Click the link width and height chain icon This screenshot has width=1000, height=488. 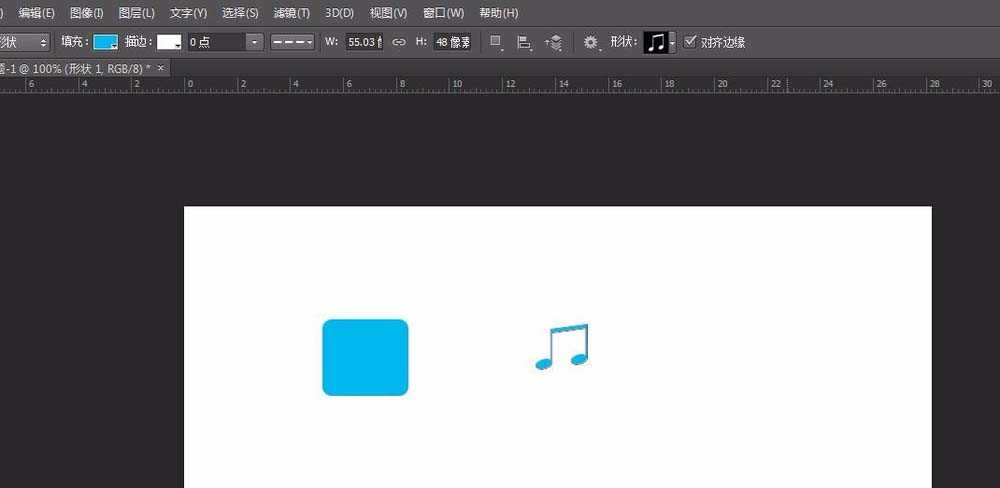tap(399, 42)
